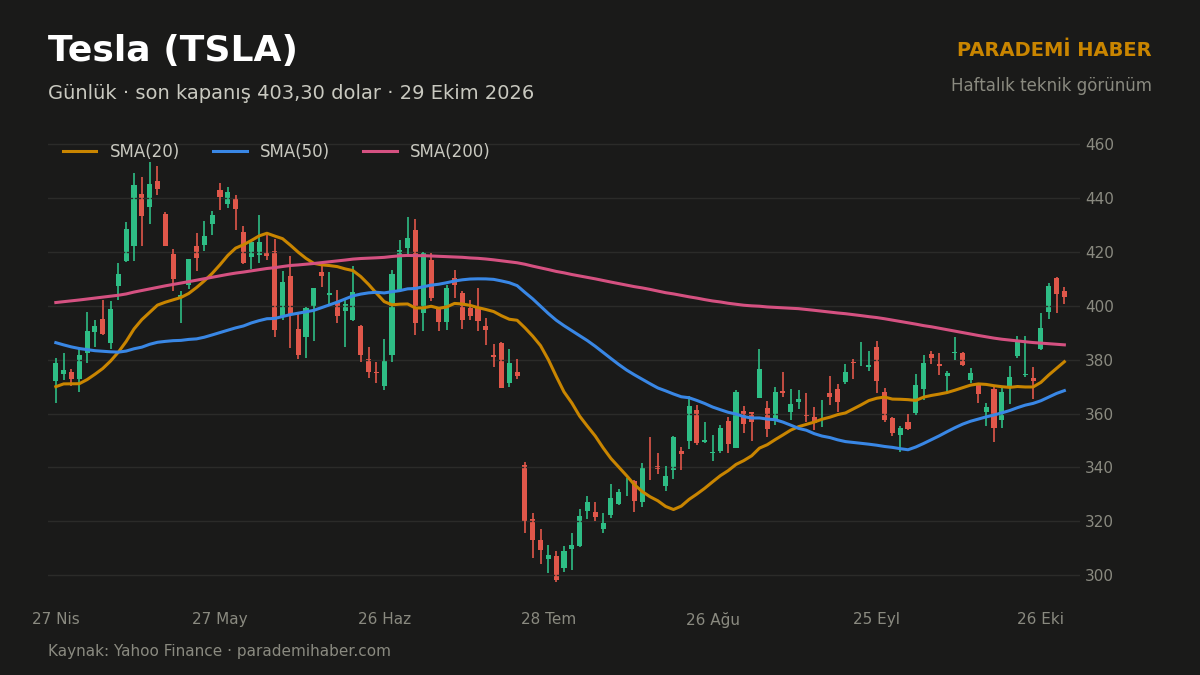This screenshot has width=1200, height=675.
Task: Click the large red gap-down candle below 340
Action: click(x=524, y=493)
